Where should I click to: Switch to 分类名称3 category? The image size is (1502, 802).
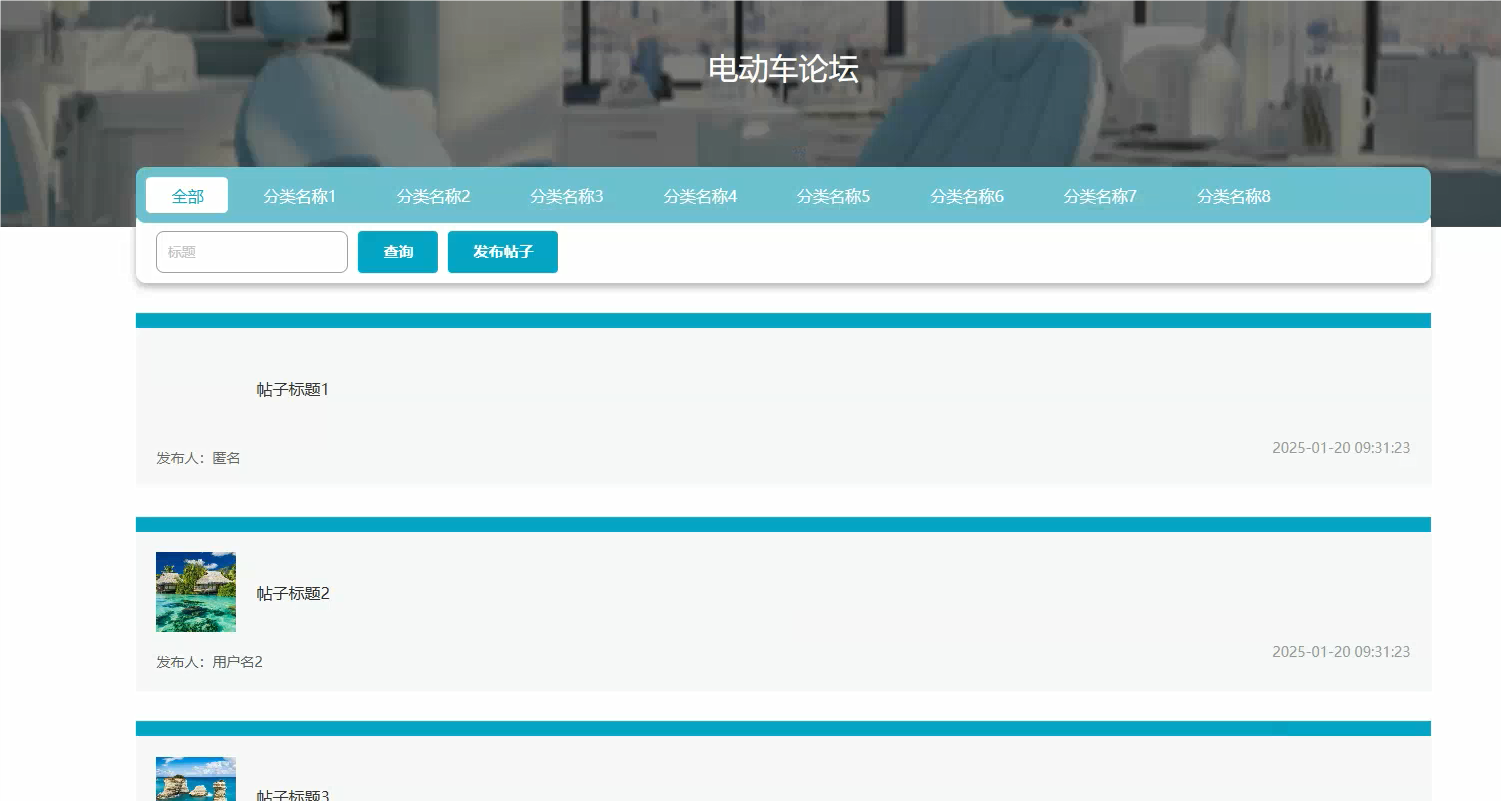(566, 196)
